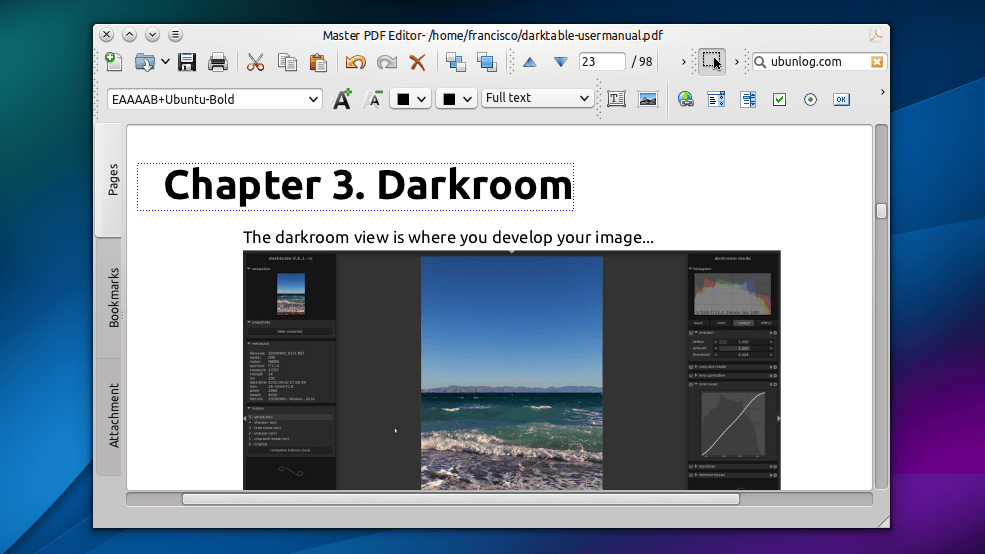Click the darkroom view paragraph text
The image size is (985, 554).
point(448,237)
